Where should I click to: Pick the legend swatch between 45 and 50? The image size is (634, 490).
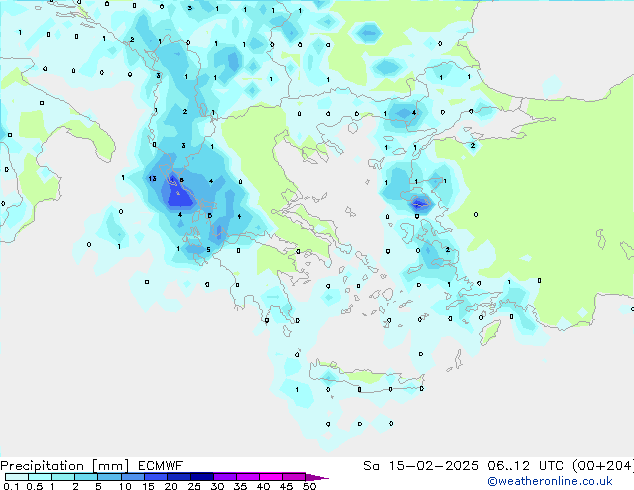pyautogui.click(x=295, y=477)
